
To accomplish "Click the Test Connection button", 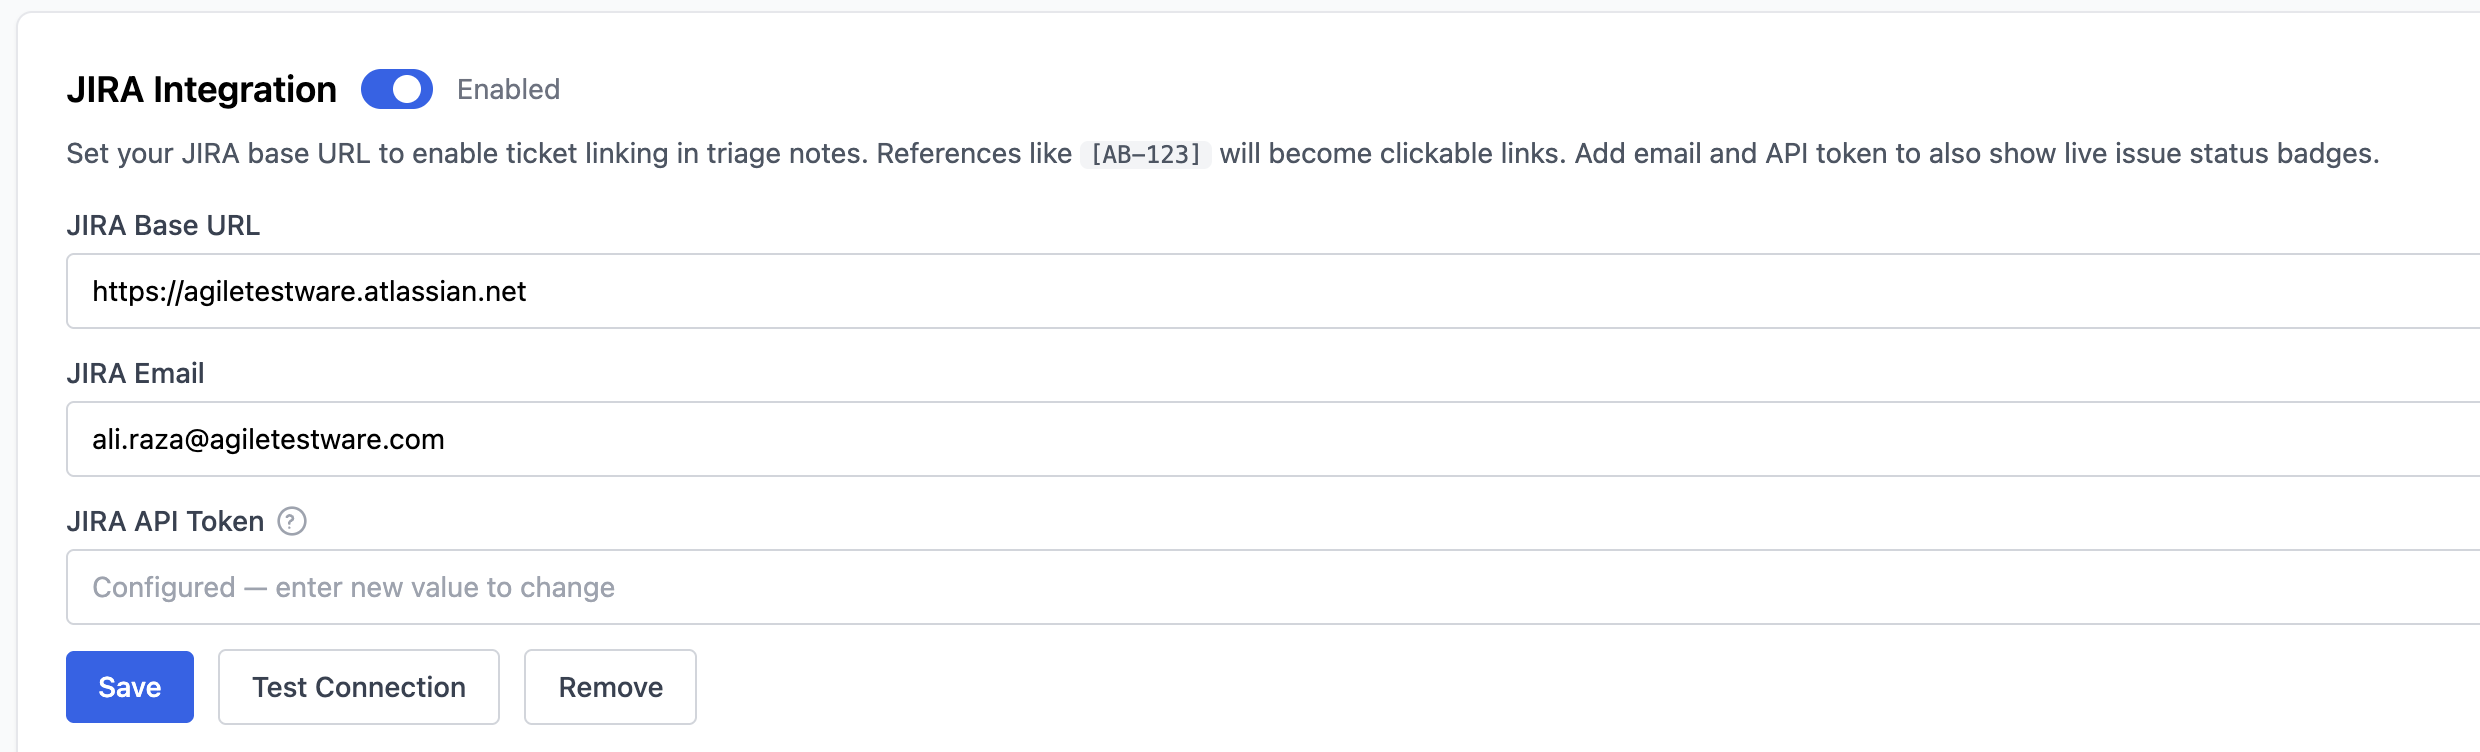I will 358,687.
